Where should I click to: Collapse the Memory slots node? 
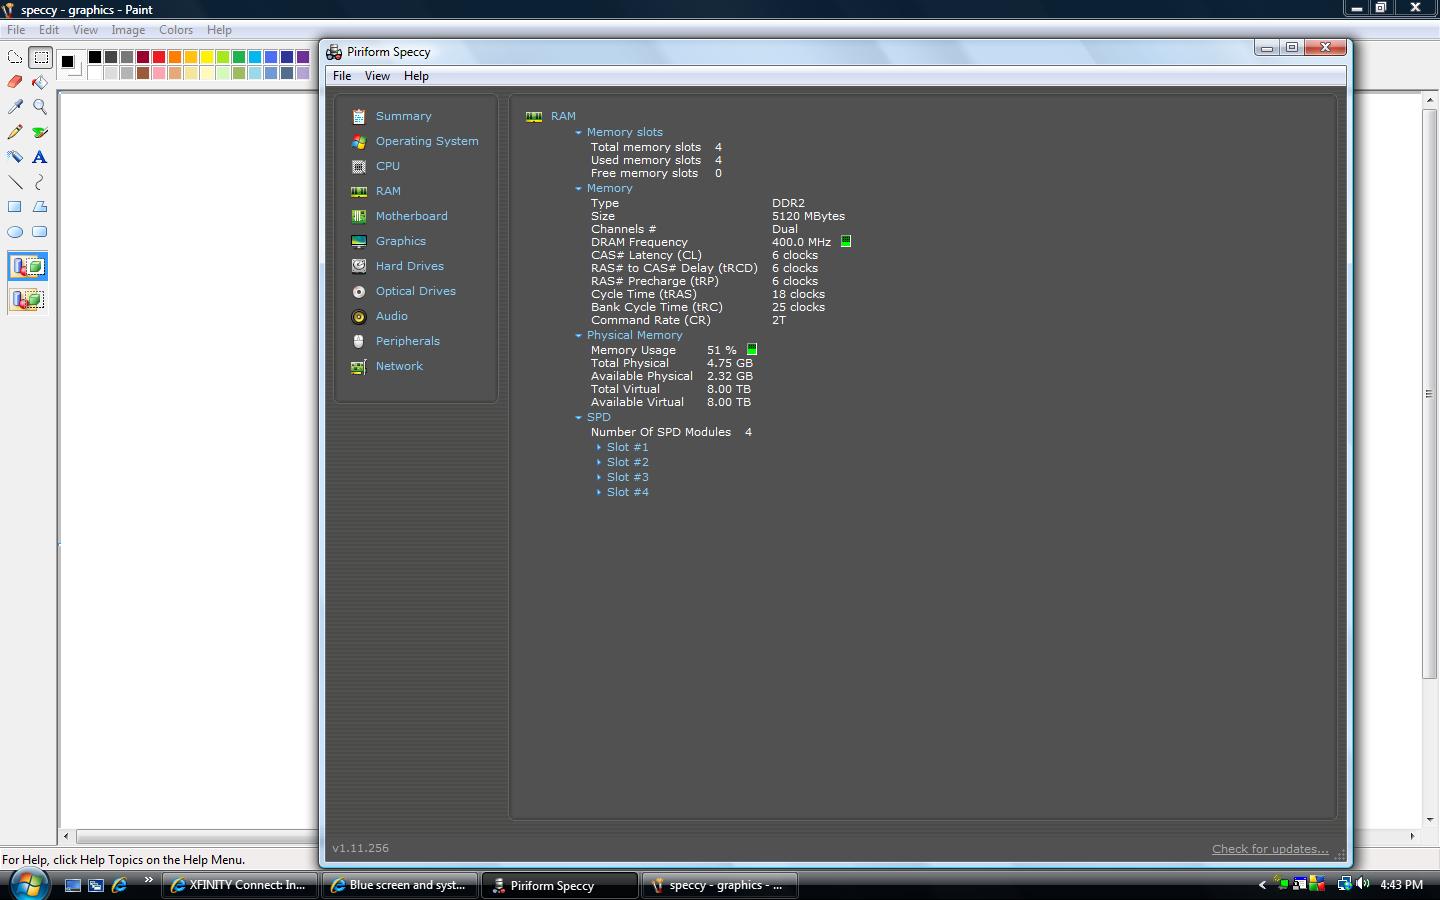pos(578,132)
